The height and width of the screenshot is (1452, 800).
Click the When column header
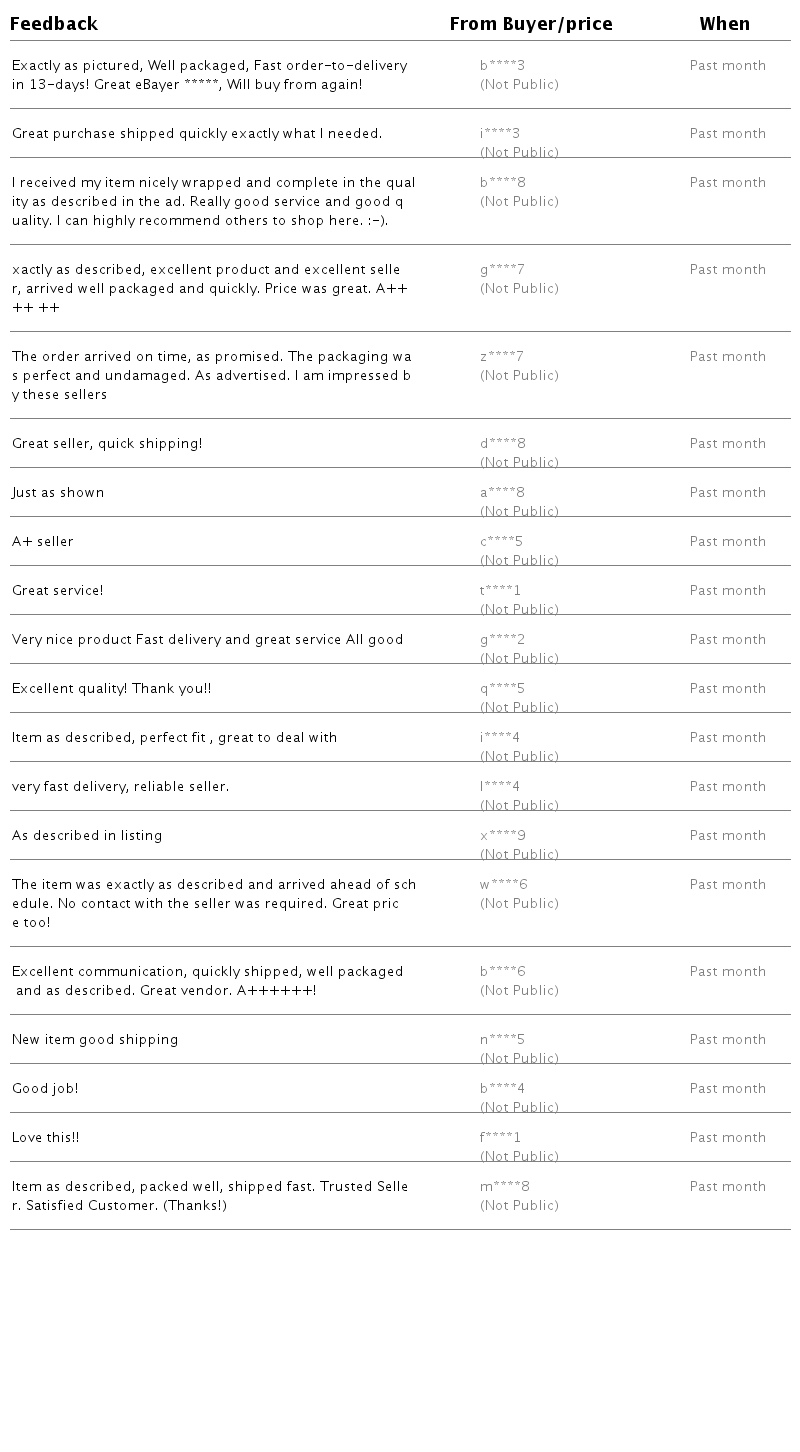[x=725, y=24]
